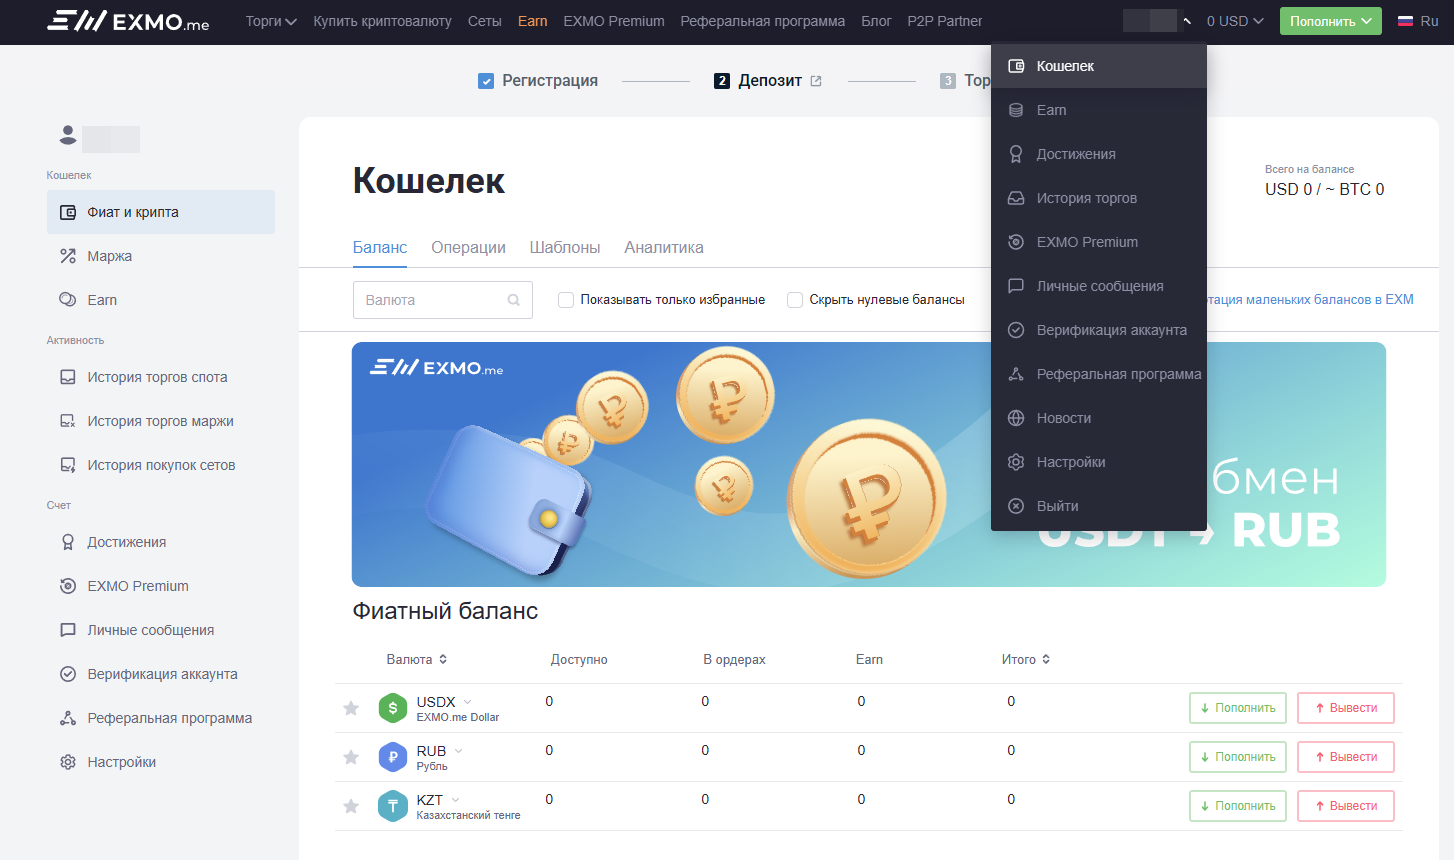Favorite USDX with its star icon
Image resolution: width=1454 pixels, height=860 pixels.
[351, 708]
